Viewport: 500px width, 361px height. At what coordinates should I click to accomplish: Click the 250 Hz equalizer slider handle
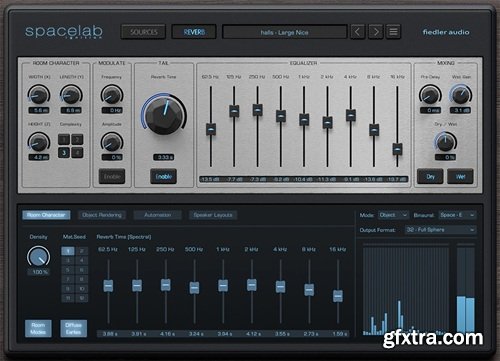(x=257, y=110)
